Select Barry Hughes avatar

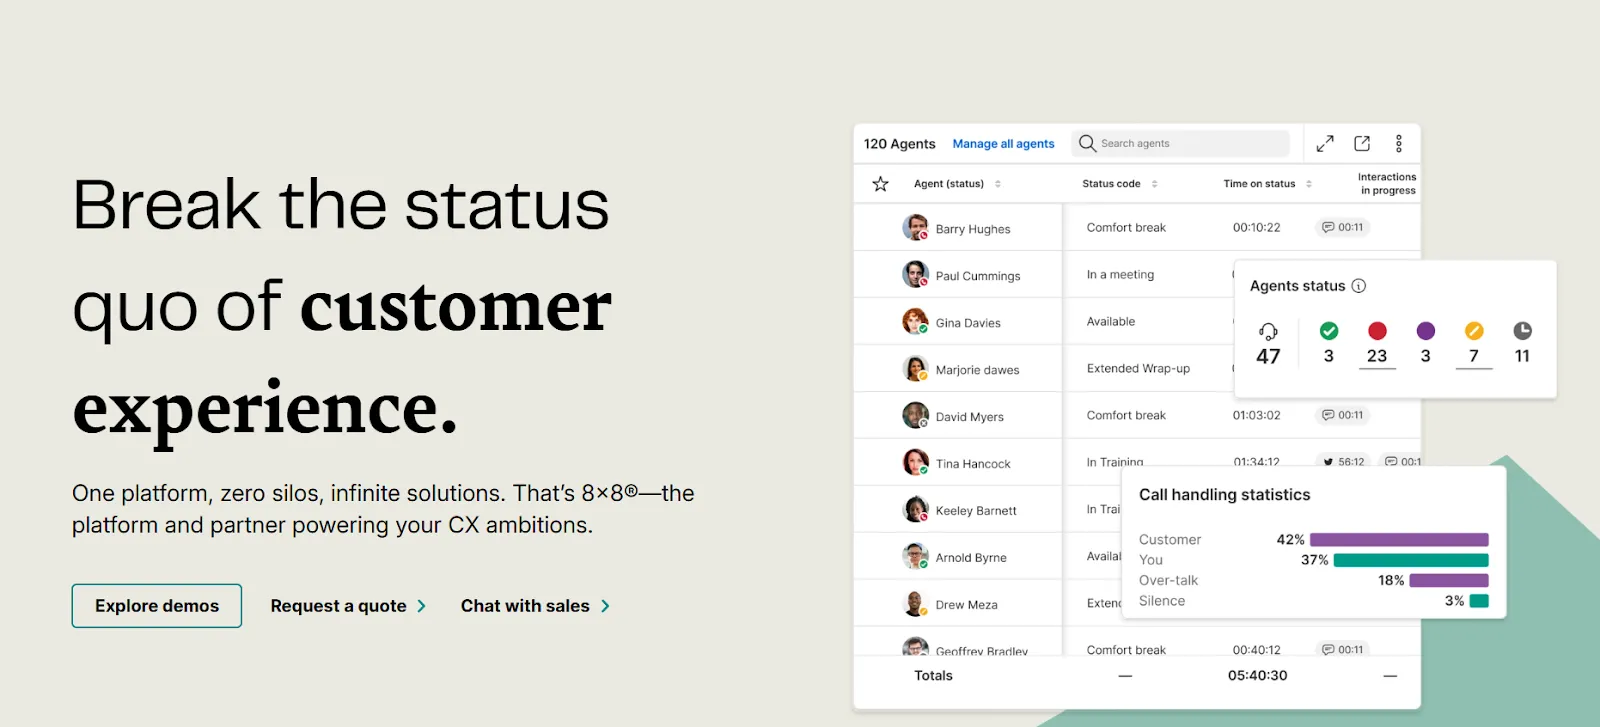[x=915, y=228]
